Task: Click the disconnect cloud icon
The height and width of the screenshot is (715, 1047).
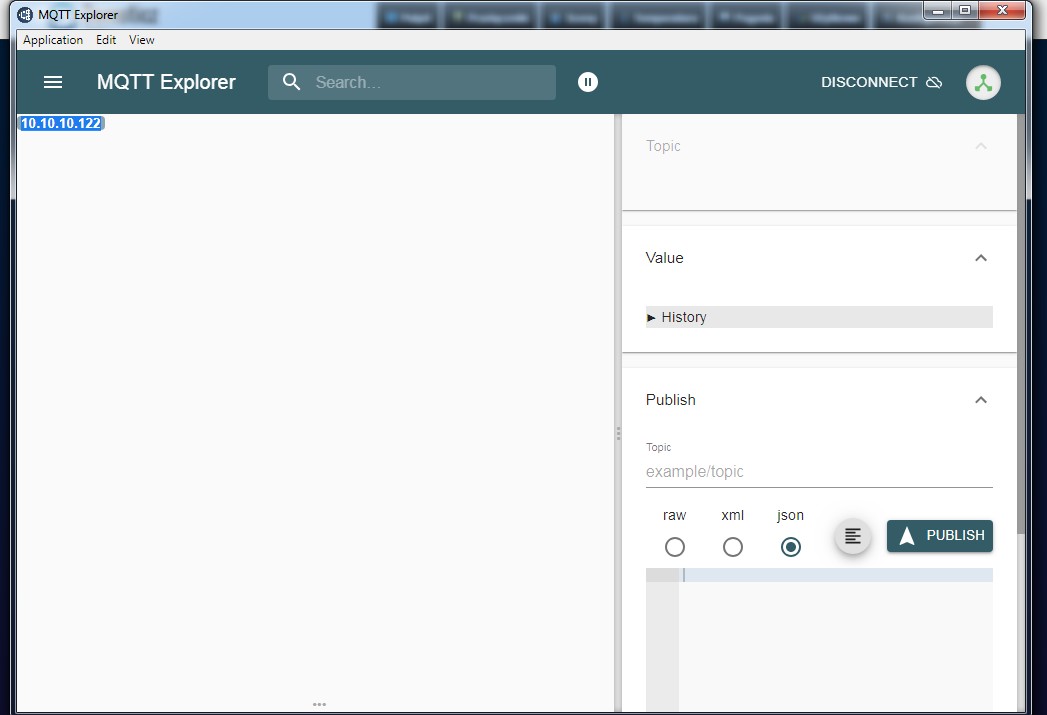Action: (934, 82)
